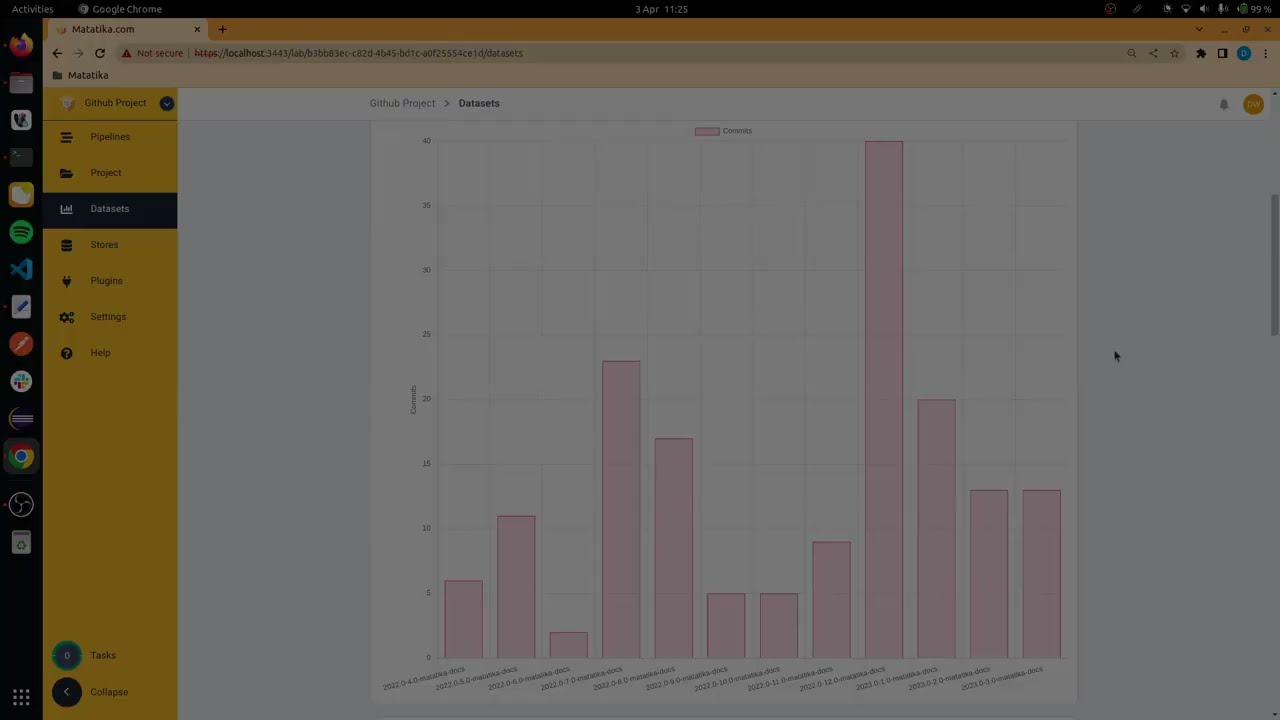The width and height of the screenshot is (1280, 720).
Task: Click the date and time in top bar
Action: click(x=661, y=9)
